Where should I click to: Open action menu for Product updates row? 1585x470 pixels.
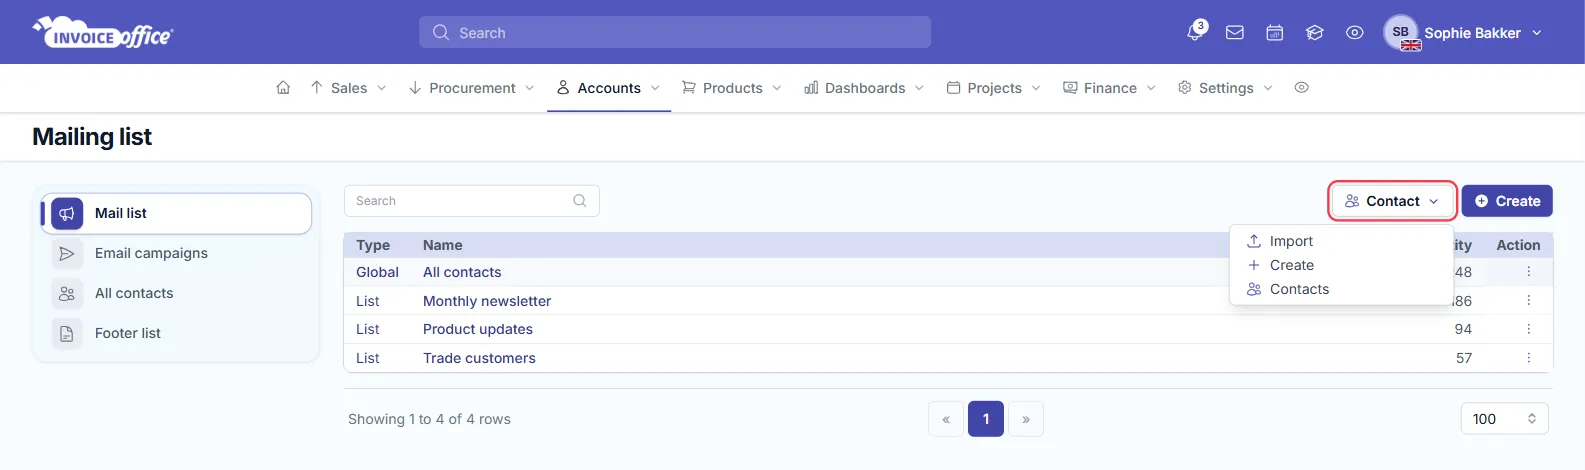(x=1528, y=329)
